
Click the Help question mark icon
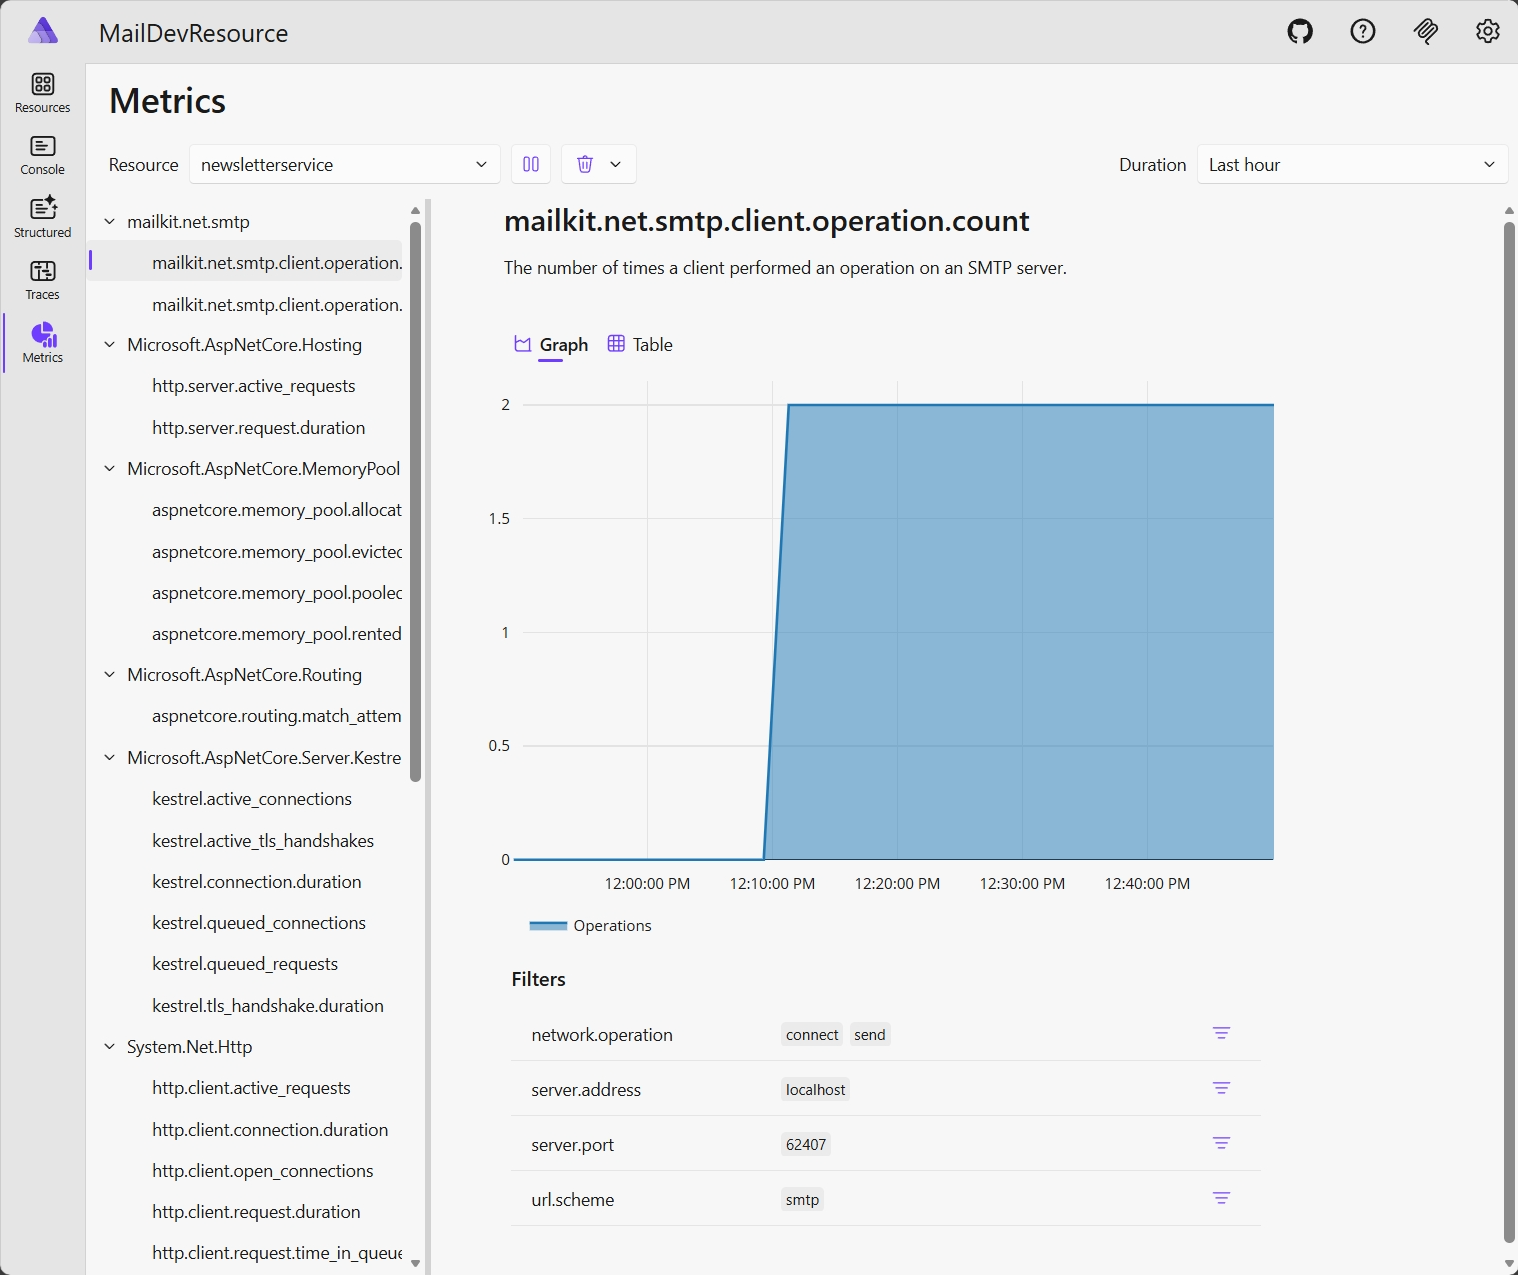pos(1362,31)
